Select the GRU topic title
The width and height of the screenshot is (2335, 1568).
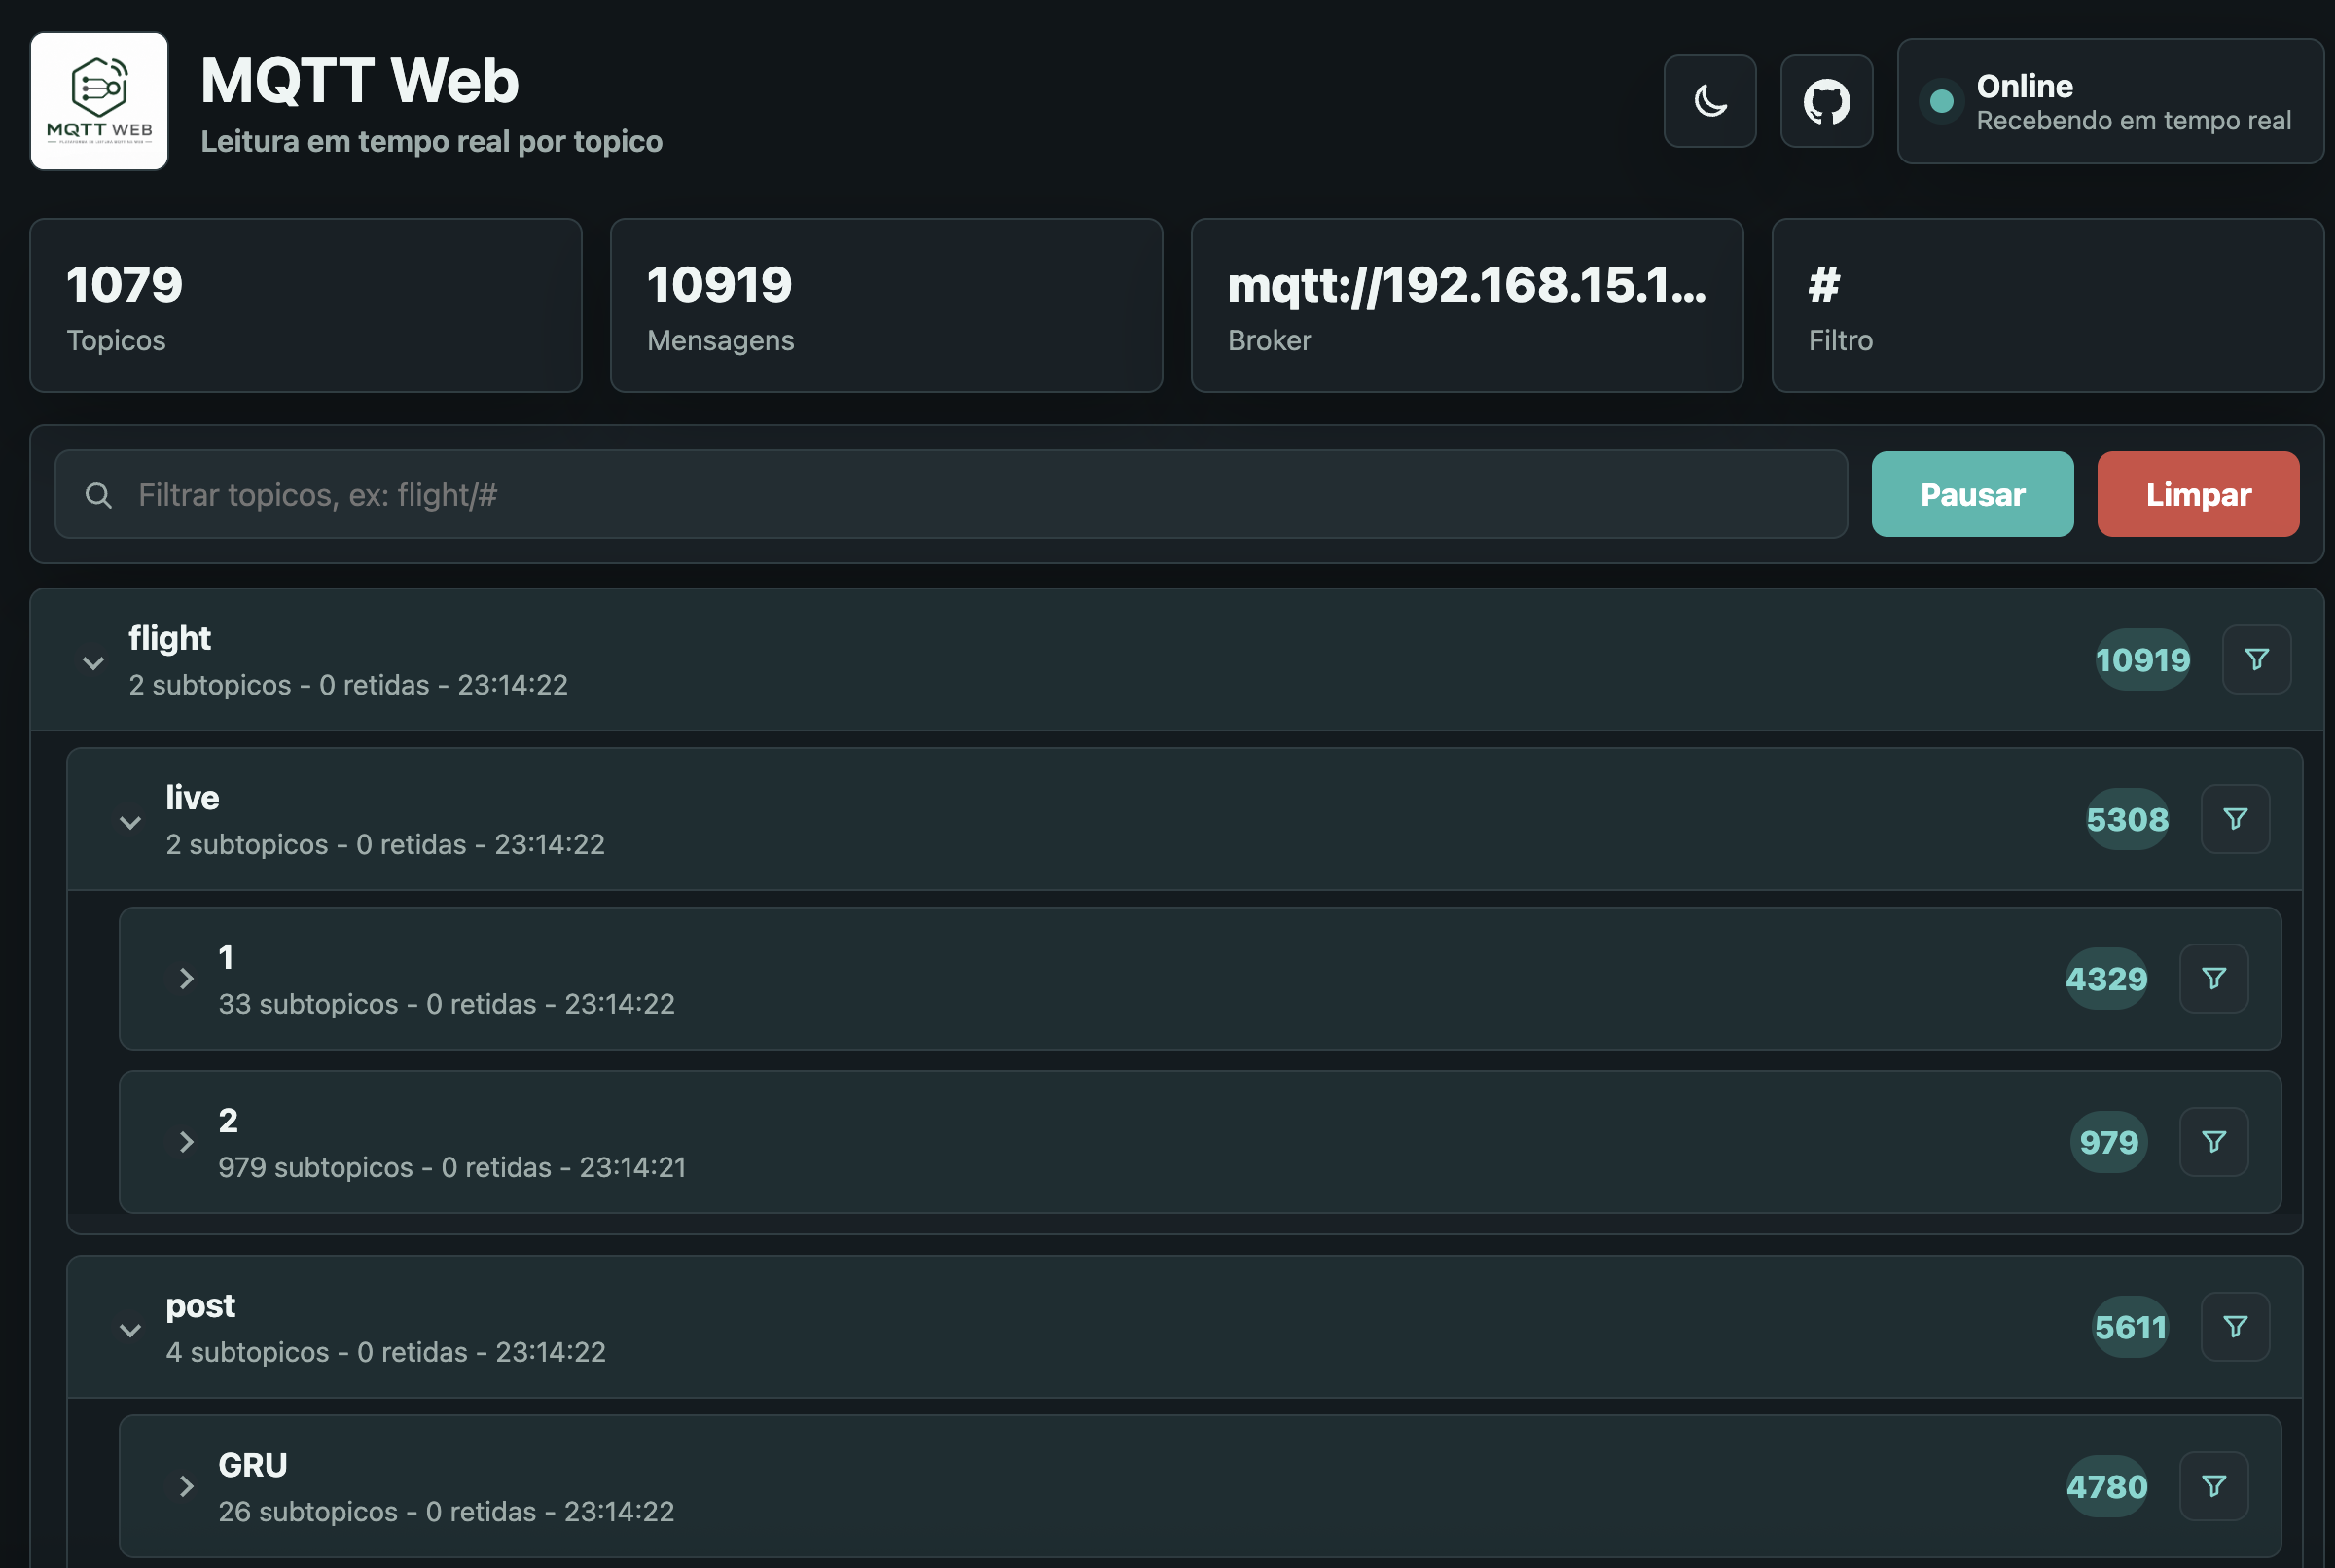coord(252,1465)
